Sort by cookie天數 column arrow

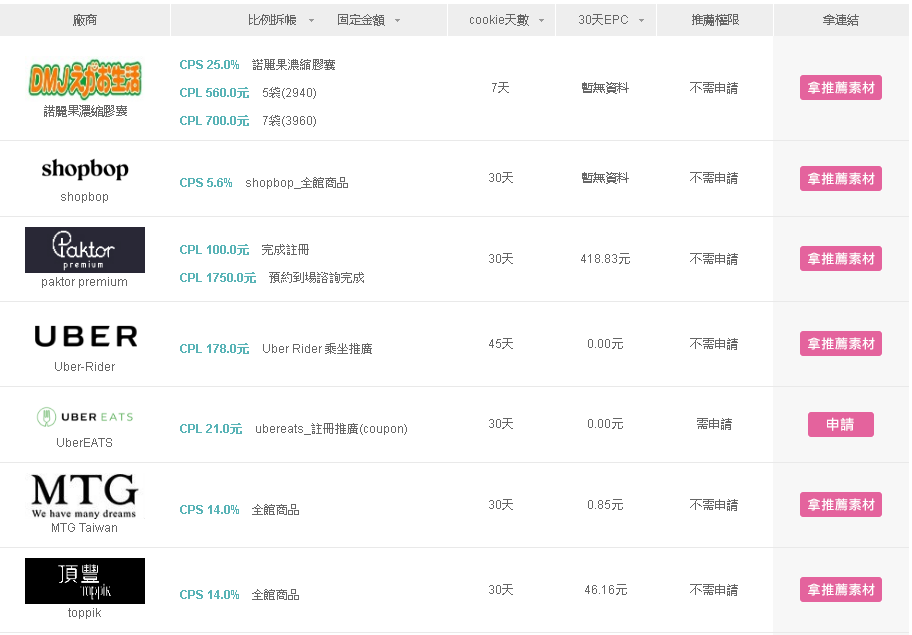point(542,21)
